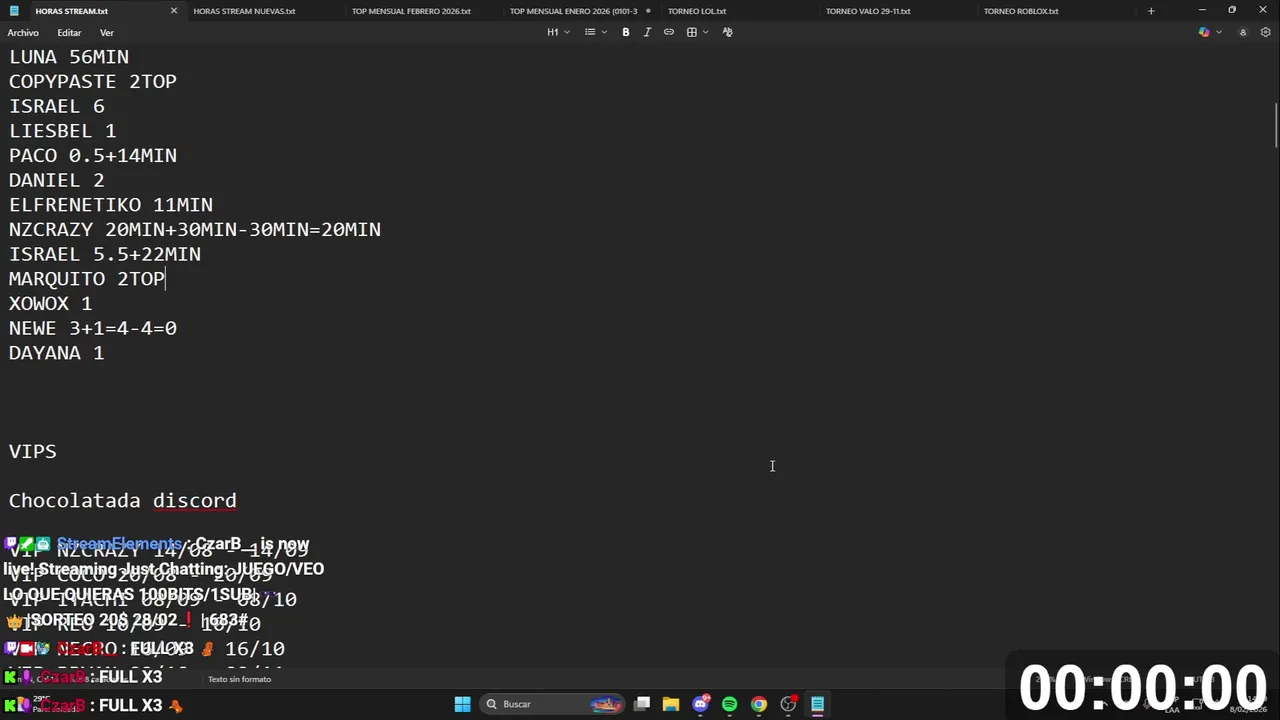Switch to TORNEO ROBLOX.txt tab
This screenshot has height=720, width=1280.
tap(1021, 11)
